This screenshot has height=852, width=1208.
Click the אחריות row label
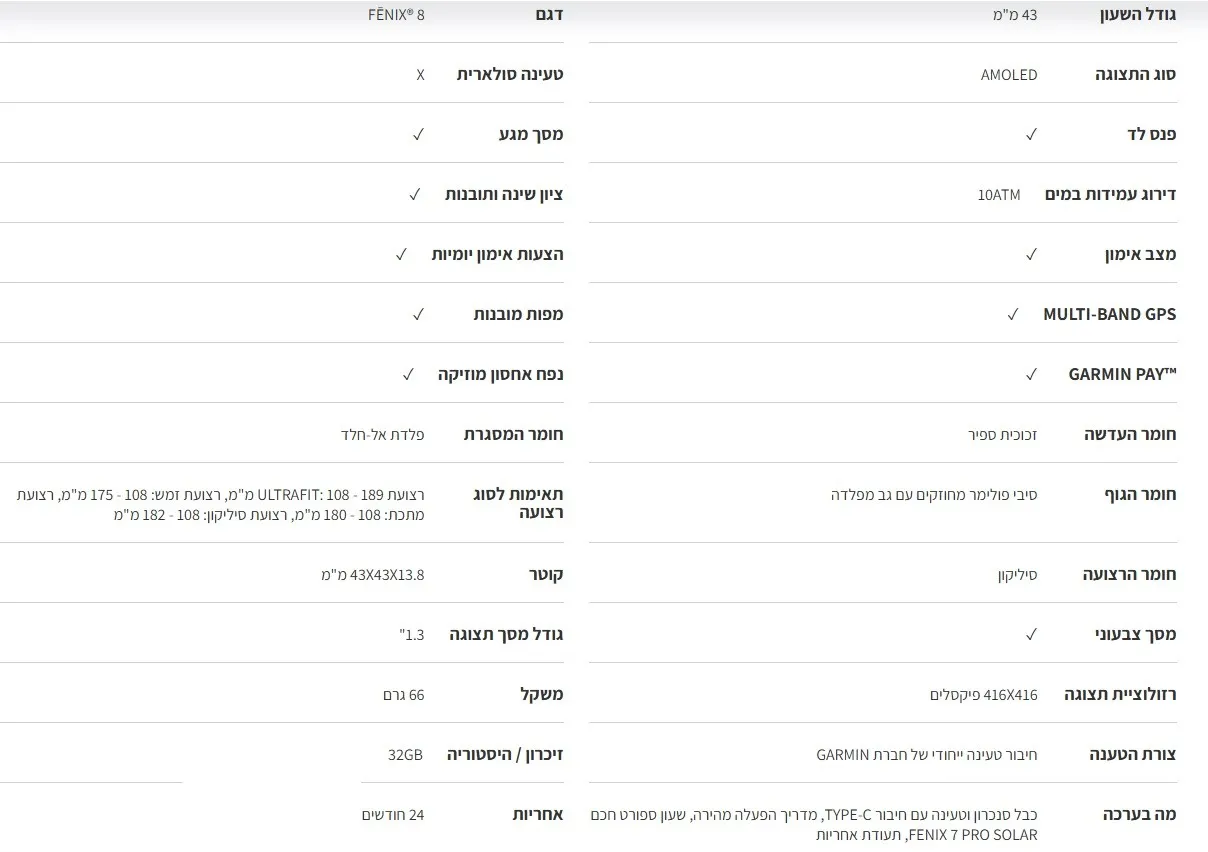[538, 814]
